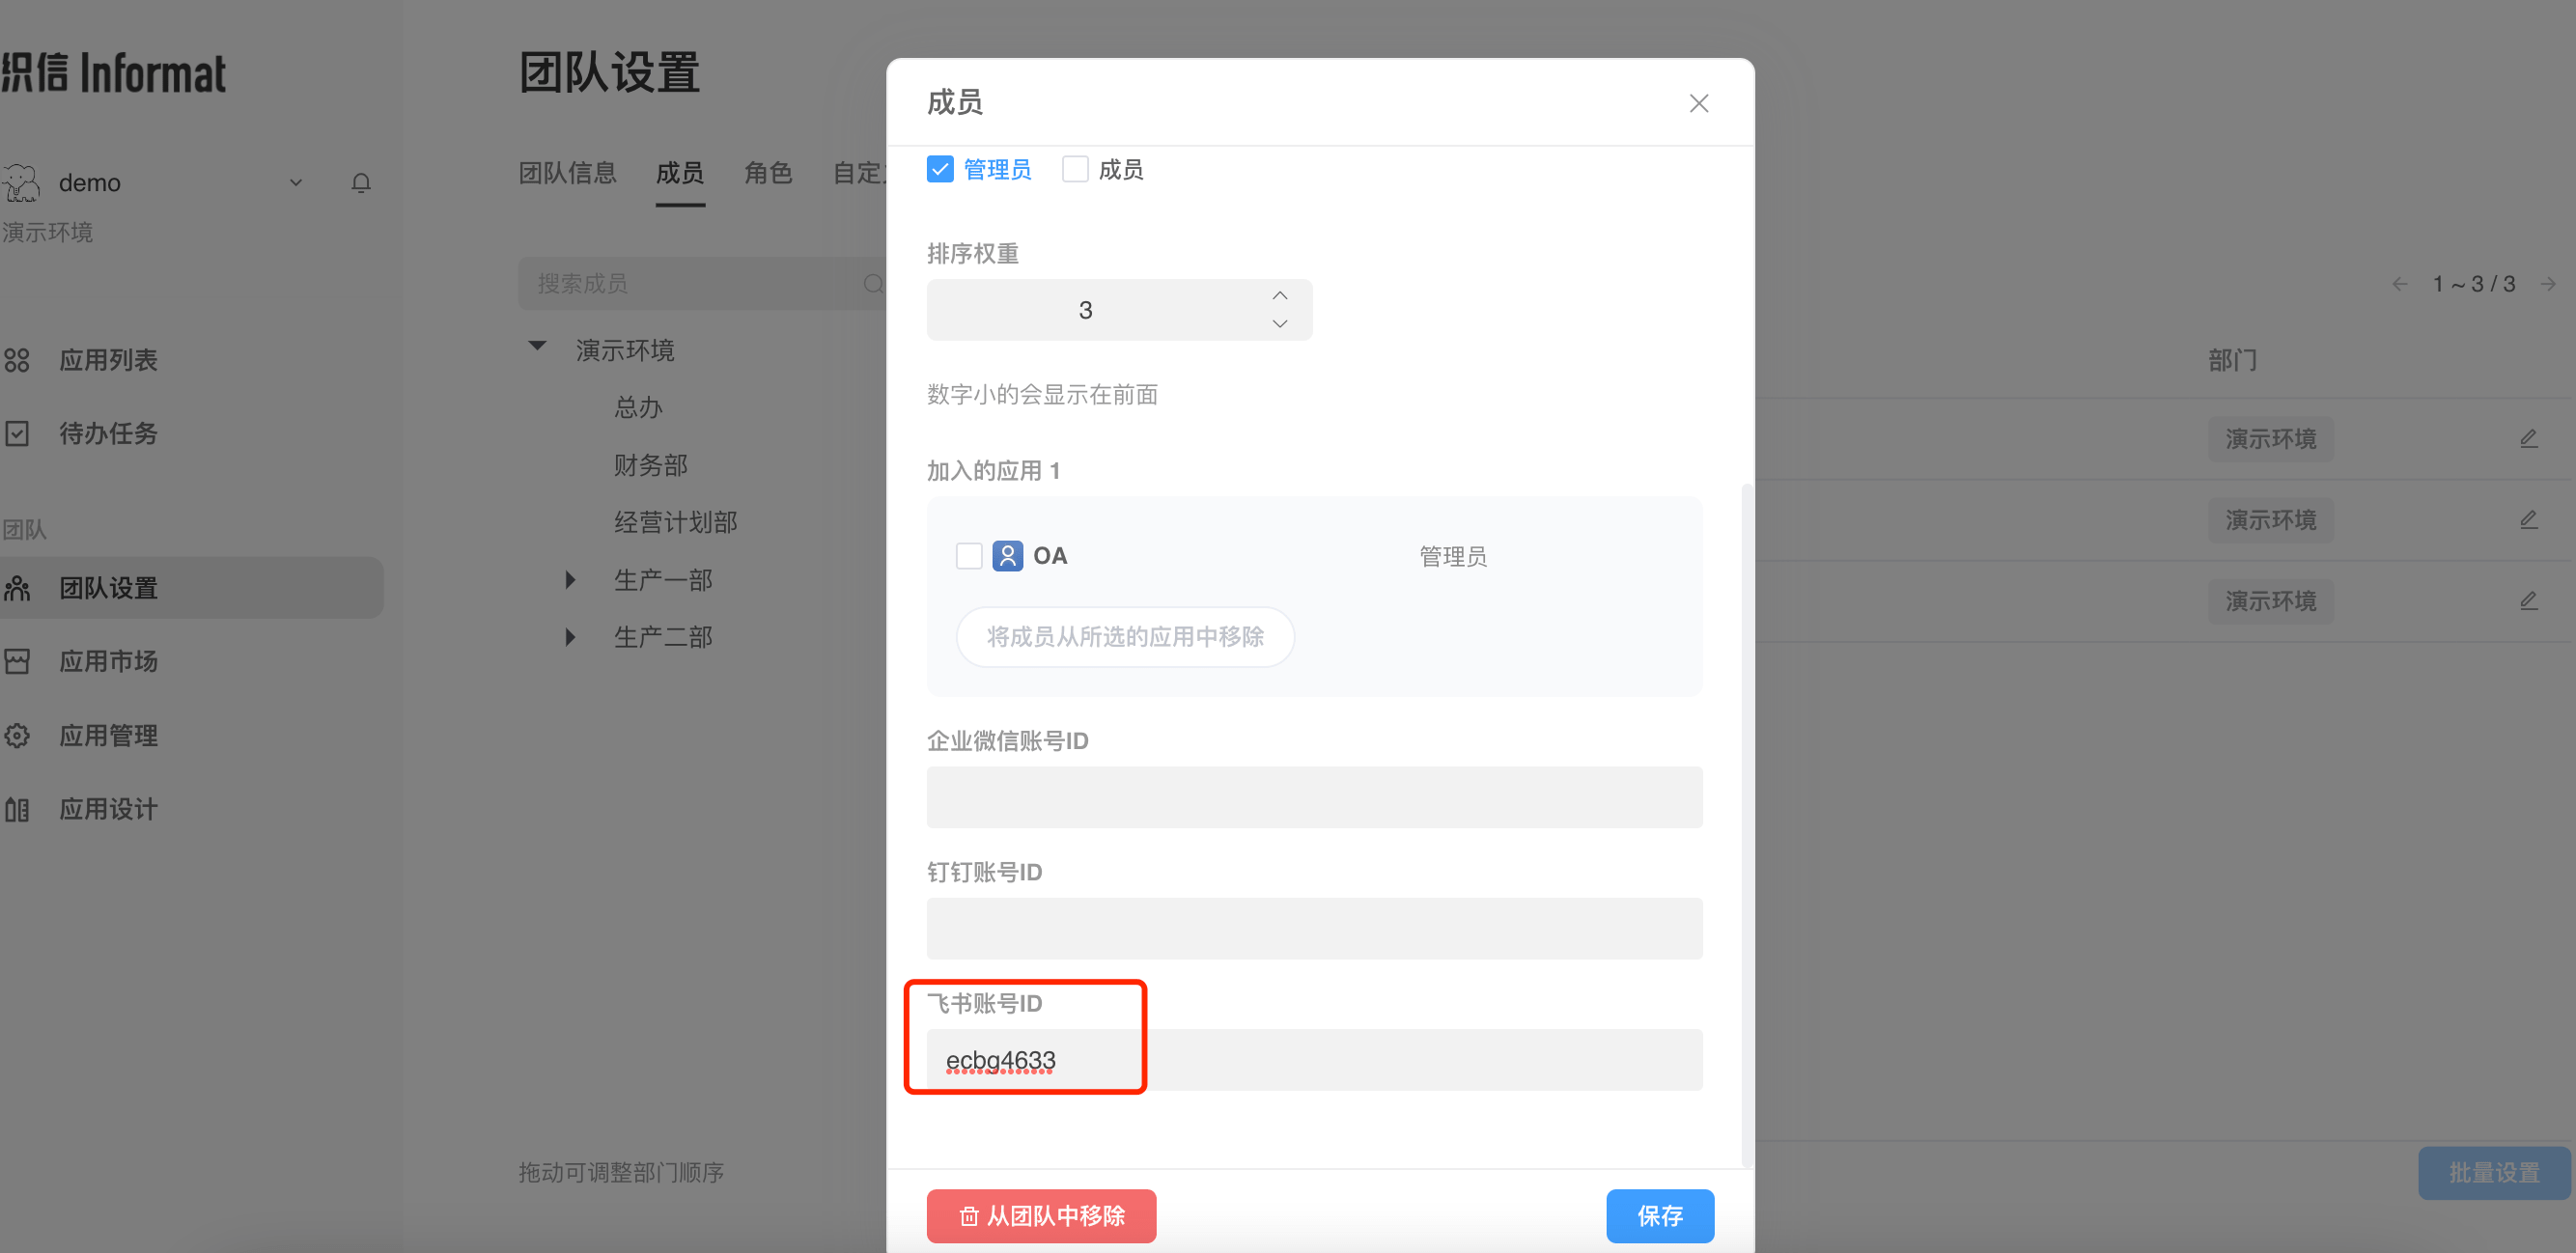
Task: Select the OA application checkbox
Action: [969, 556]
